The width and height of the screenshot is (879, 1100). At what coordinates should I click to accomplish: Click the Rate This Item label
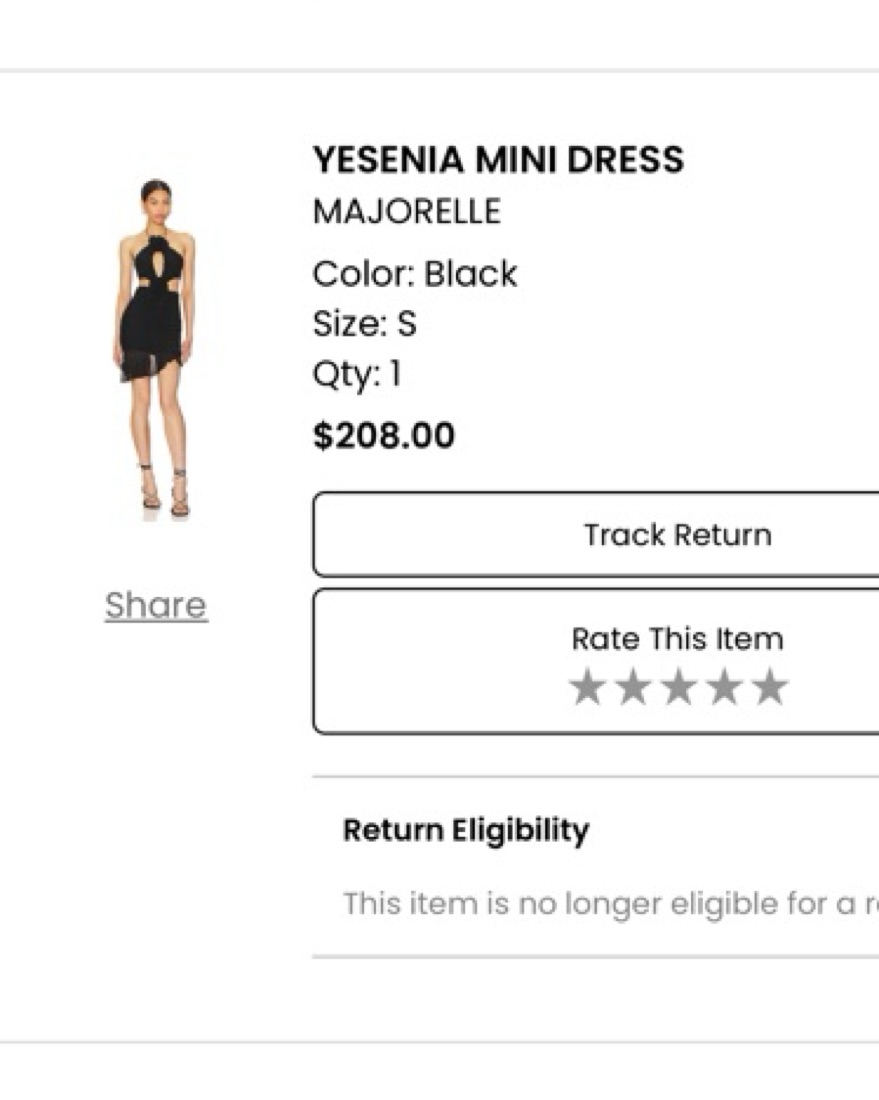click(677, 639)
